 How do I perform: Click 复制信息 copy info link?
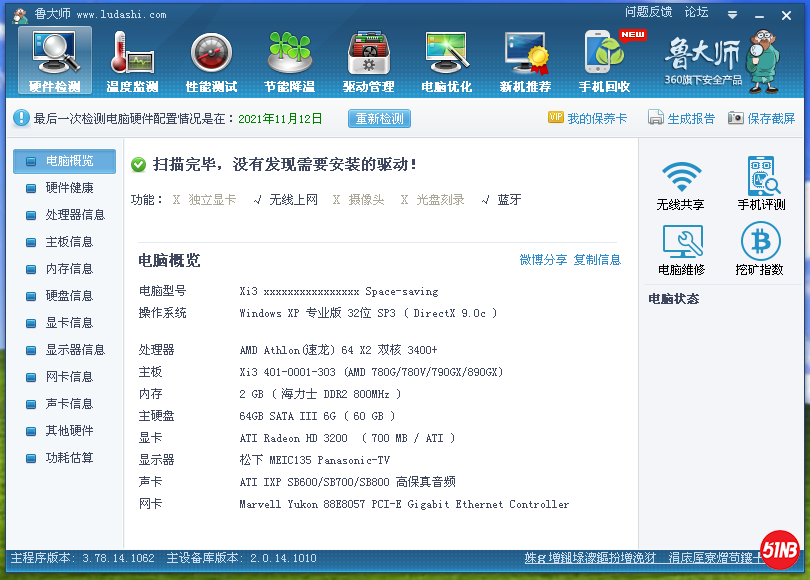597,260
